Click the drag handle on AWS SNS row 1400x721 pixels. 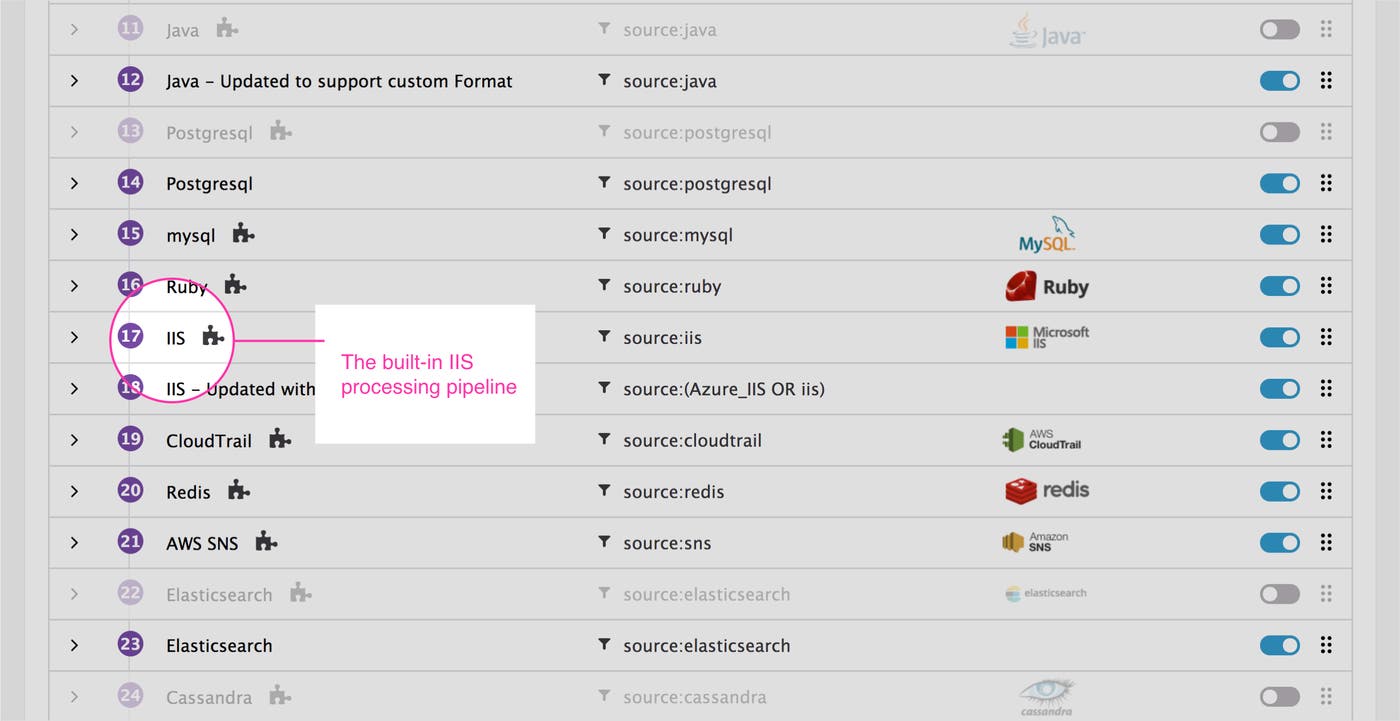click(1326, 543)
